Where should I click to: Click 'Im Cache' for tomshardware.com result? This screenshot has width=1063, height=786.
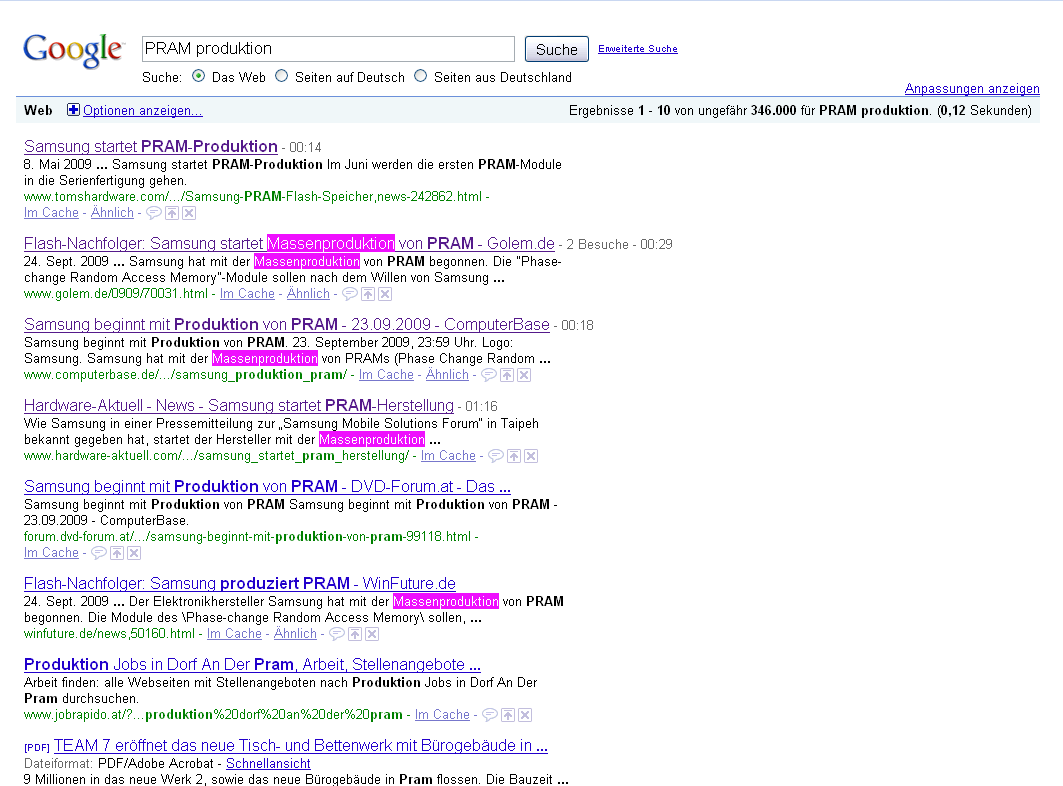[52, 213]
